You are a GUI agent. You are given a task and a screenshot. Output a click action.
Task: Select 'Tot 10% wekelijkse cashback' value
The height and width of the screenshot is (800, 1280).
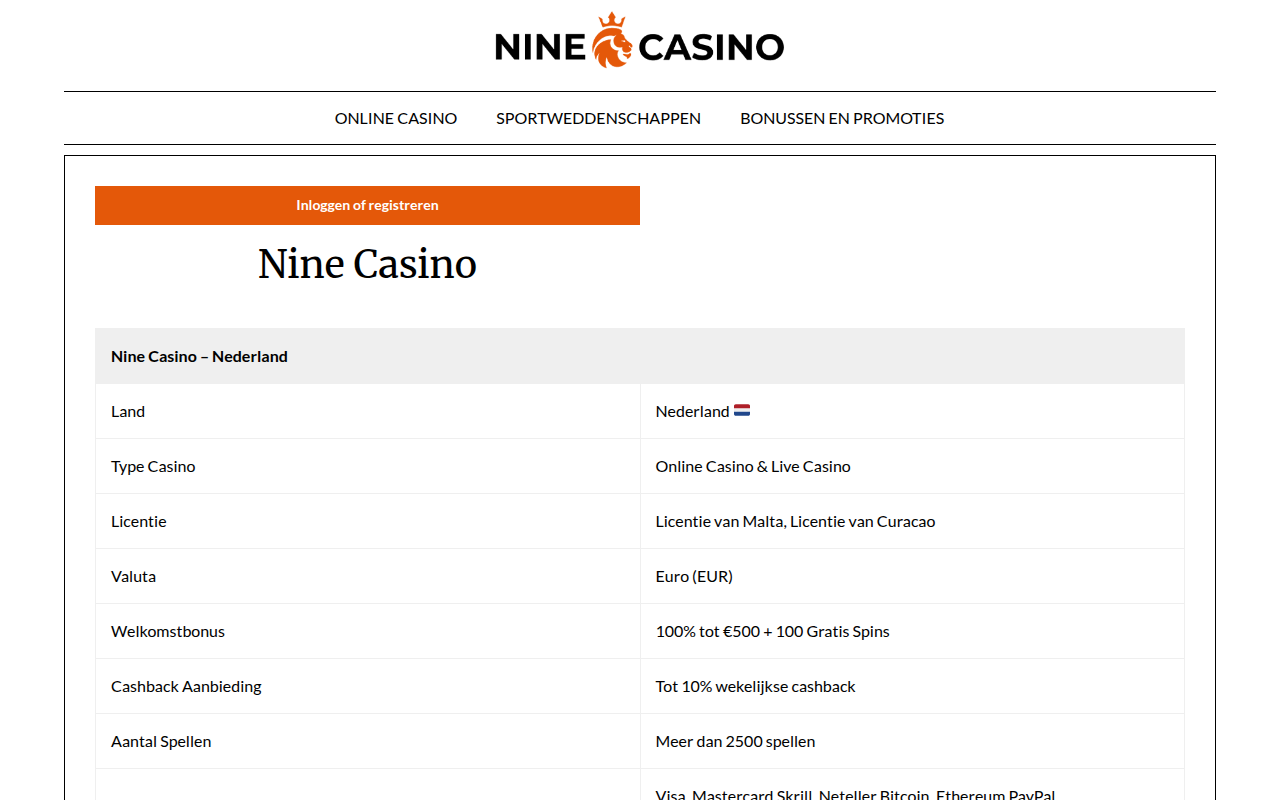(756, 686)
